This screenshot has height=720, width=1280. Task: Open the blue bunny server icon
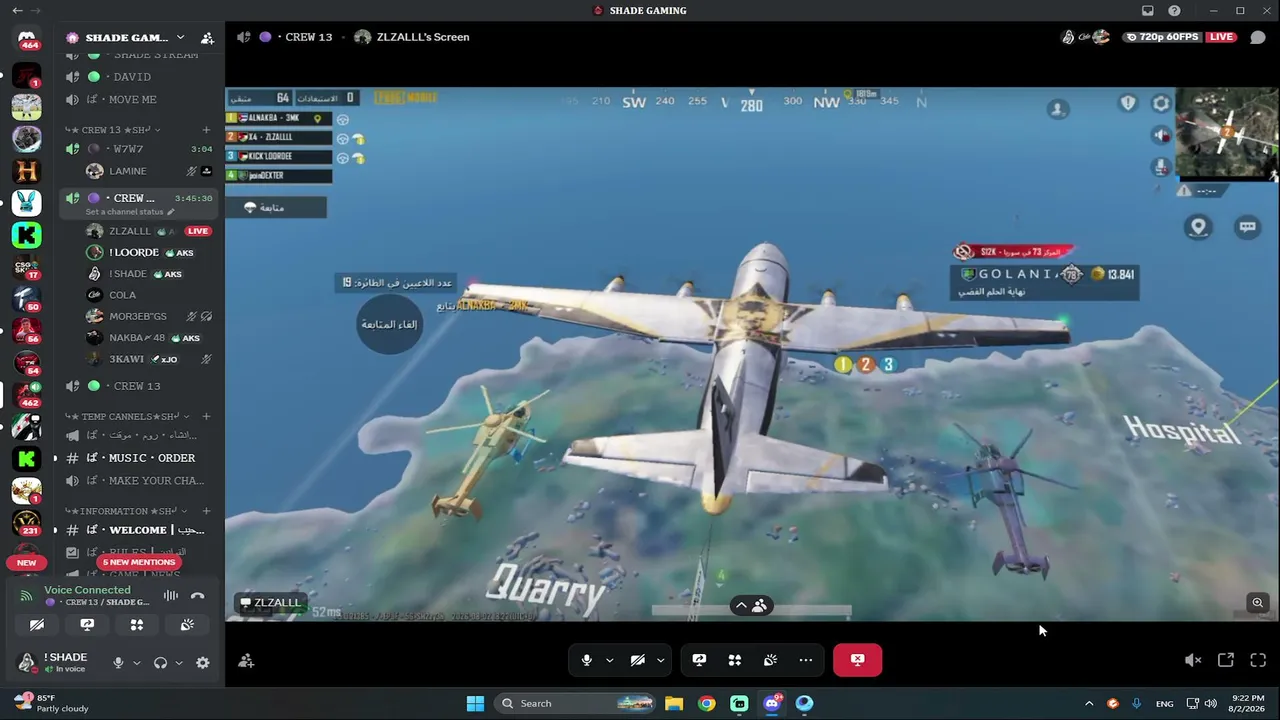click(27, 203)
